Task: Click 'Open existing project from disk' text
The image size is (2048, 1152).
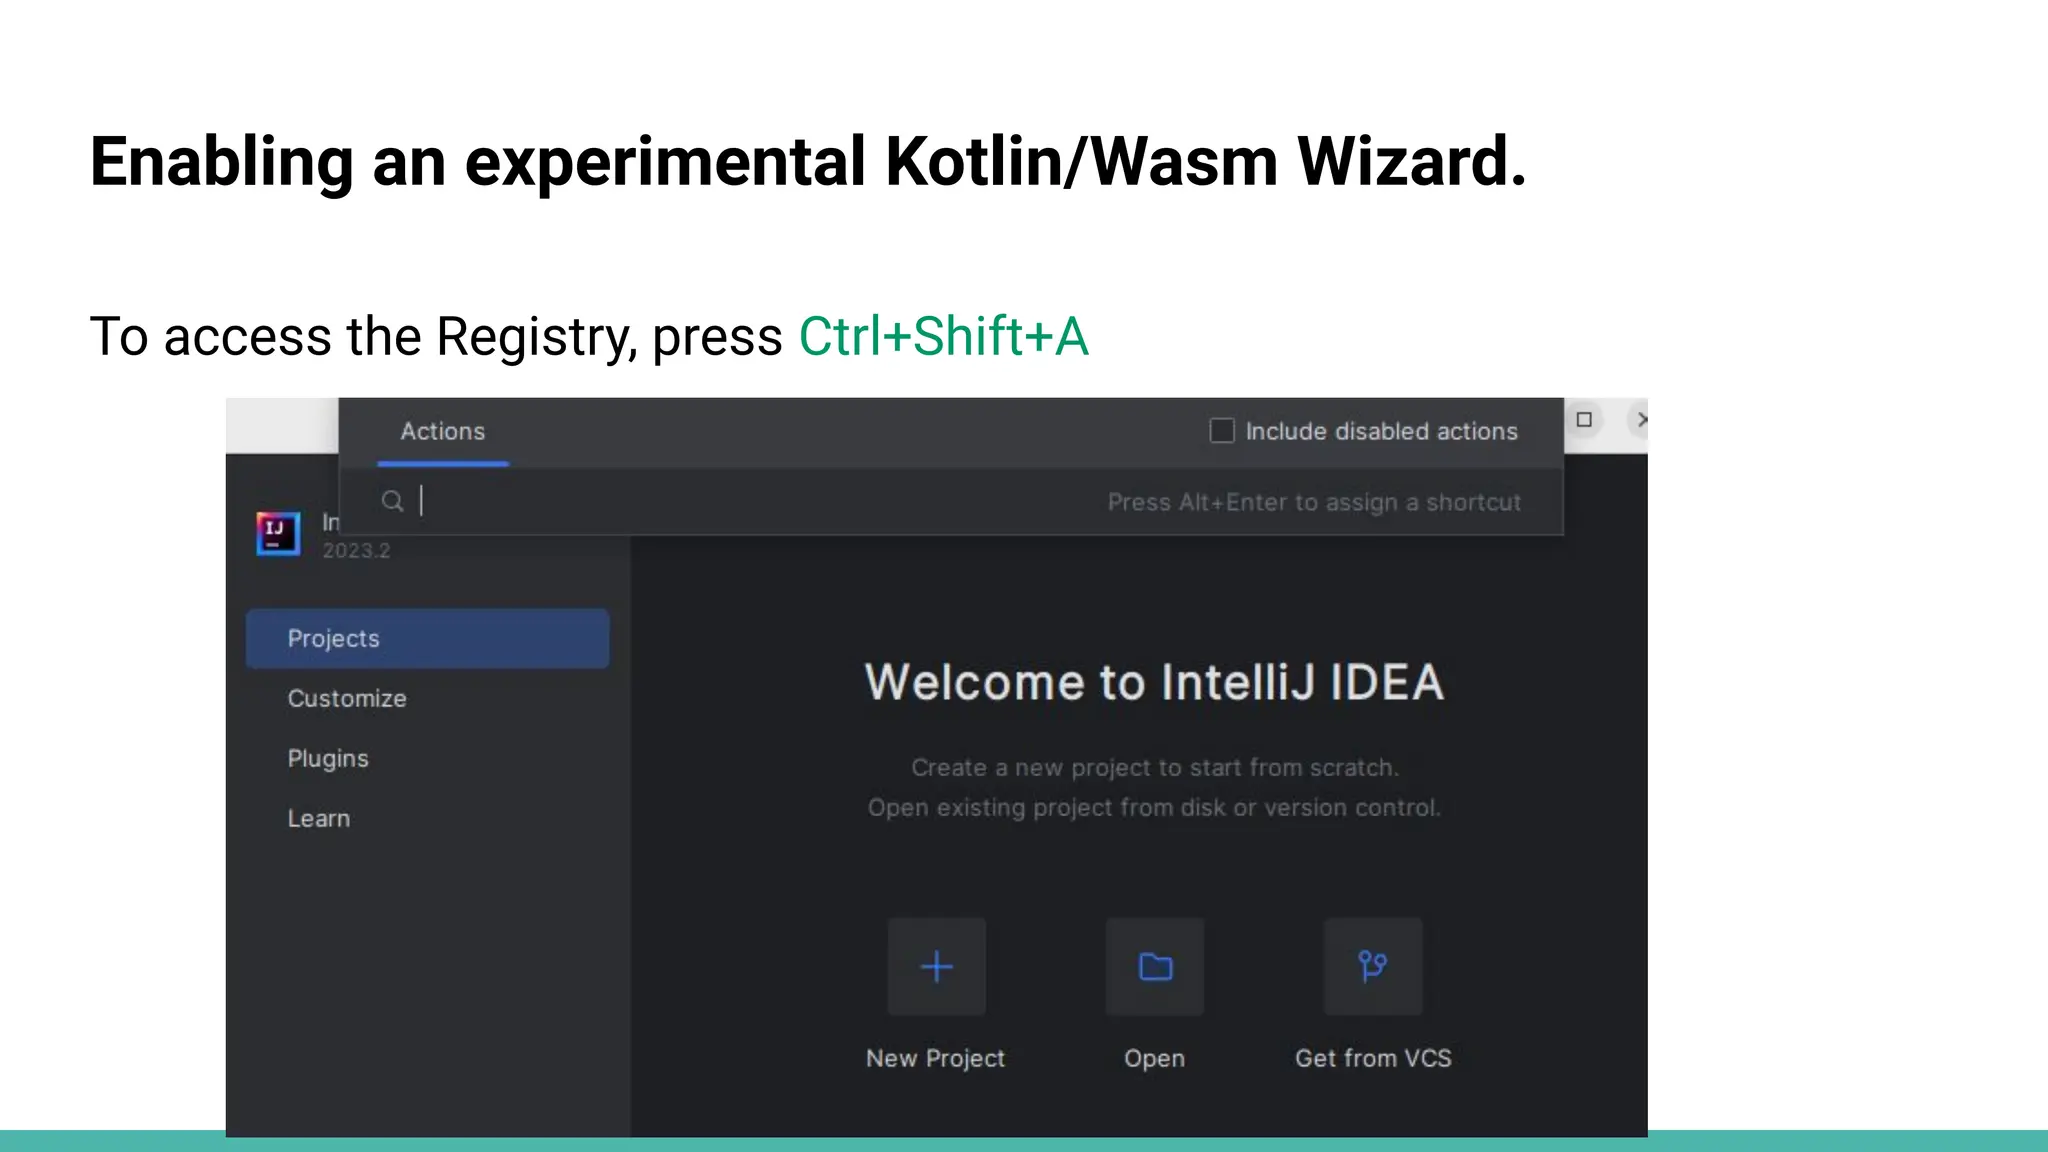Action: pyautogui.click(x=1046, y=808)
